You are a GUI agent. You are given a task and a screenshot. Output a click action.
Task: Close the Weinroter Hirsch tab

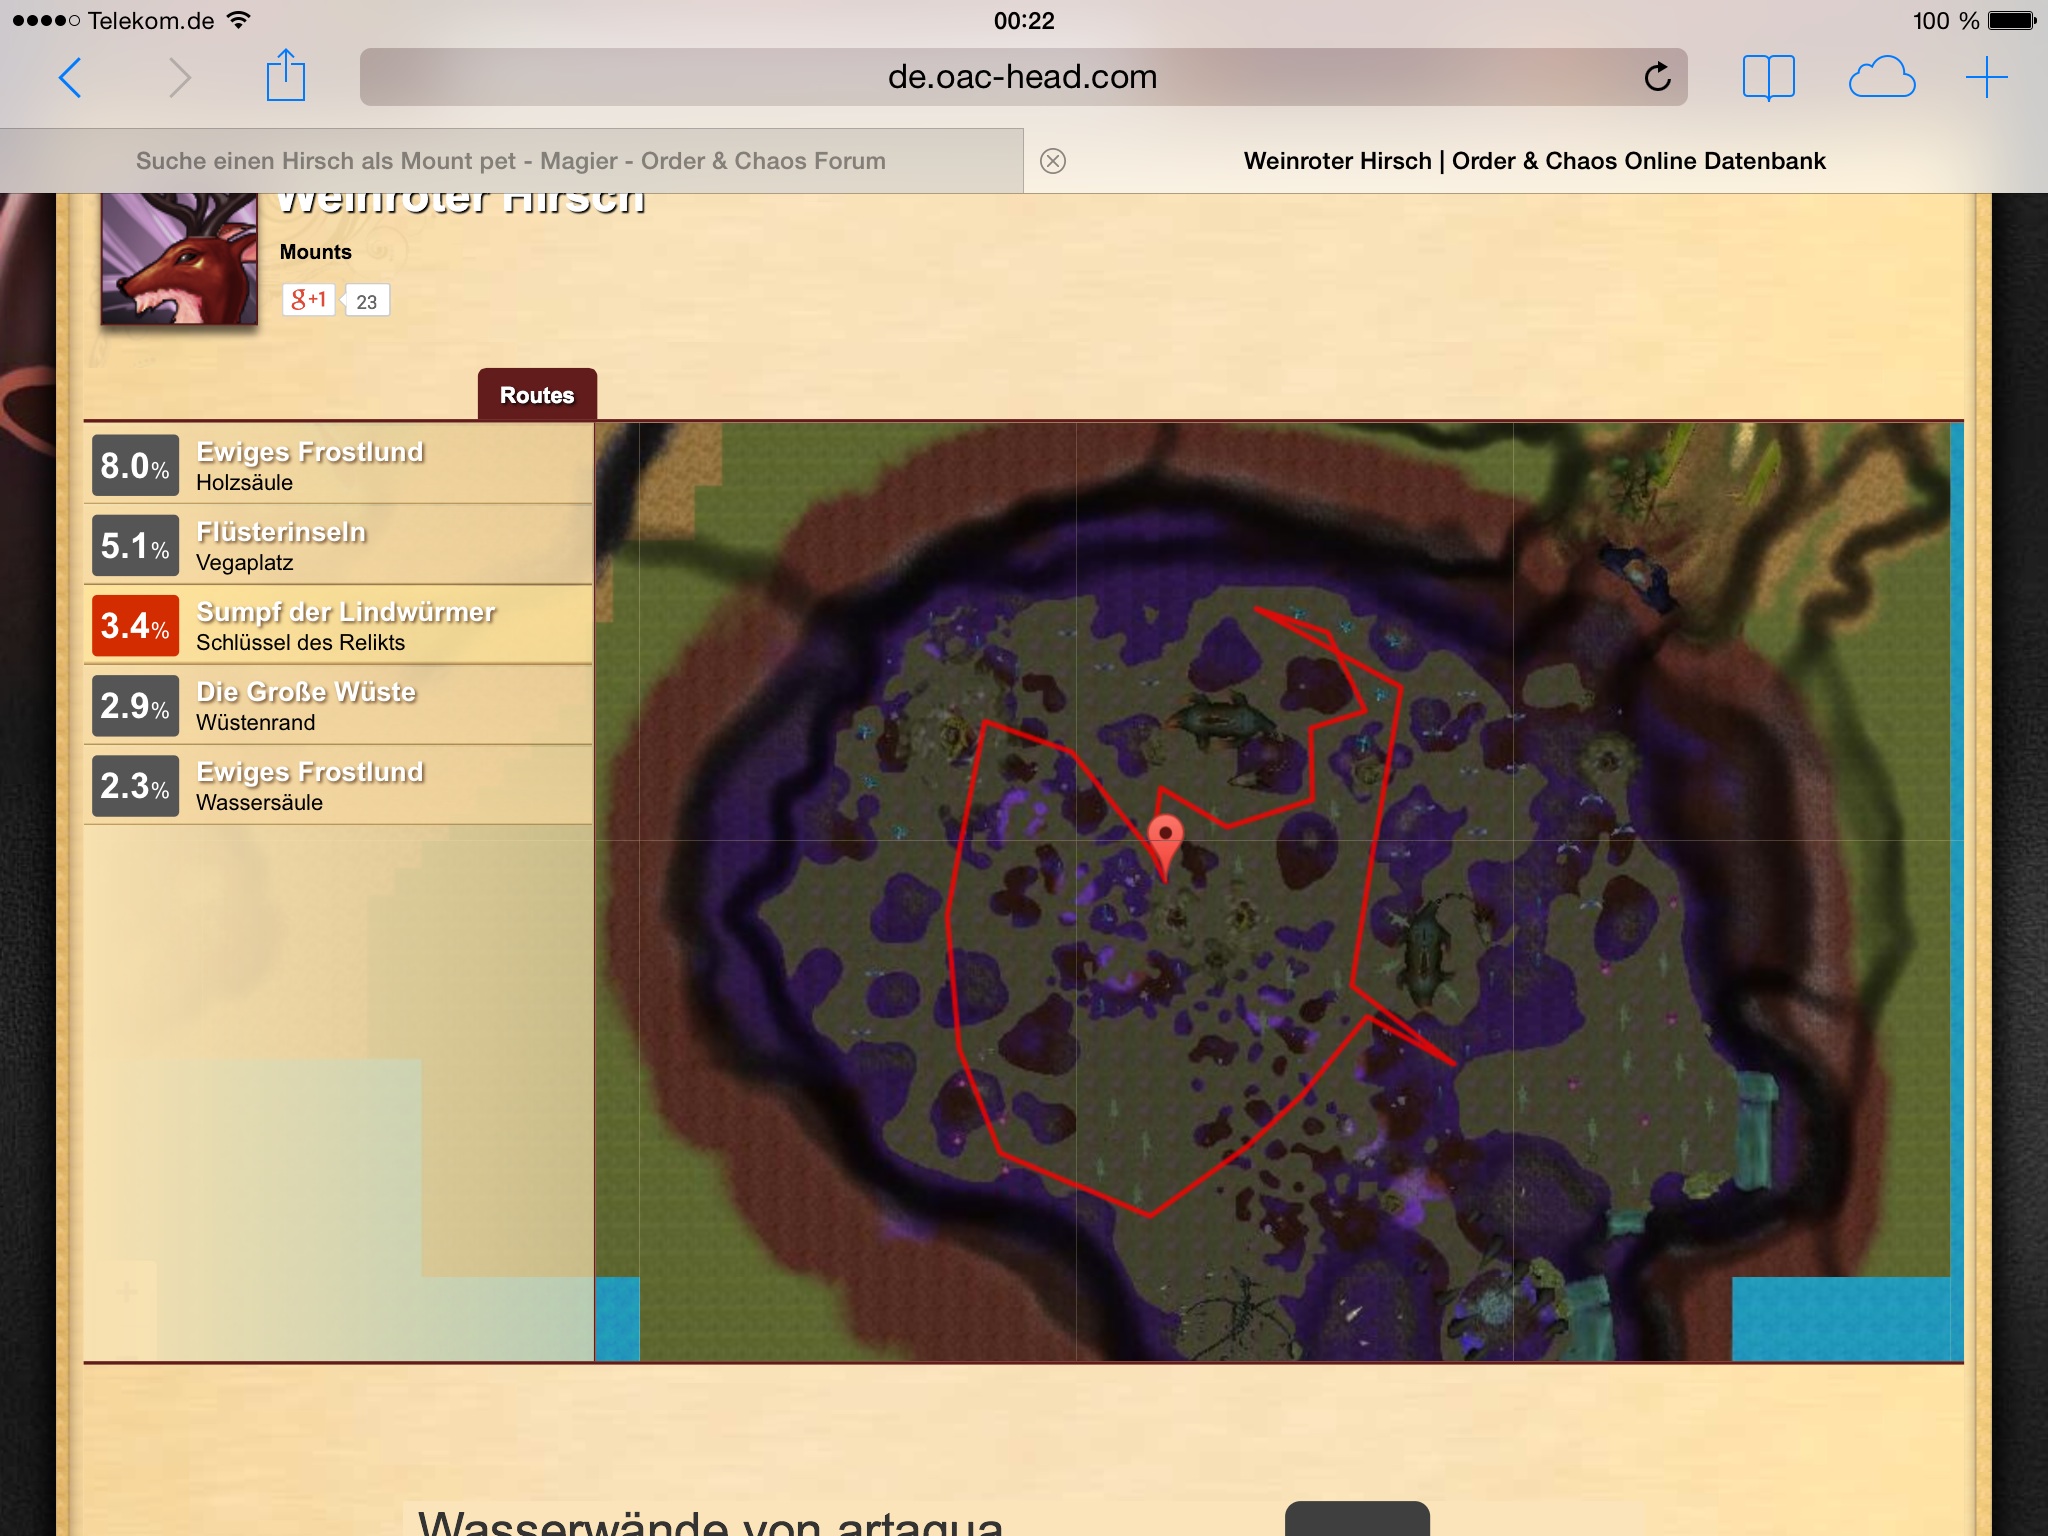(1053, 161)
